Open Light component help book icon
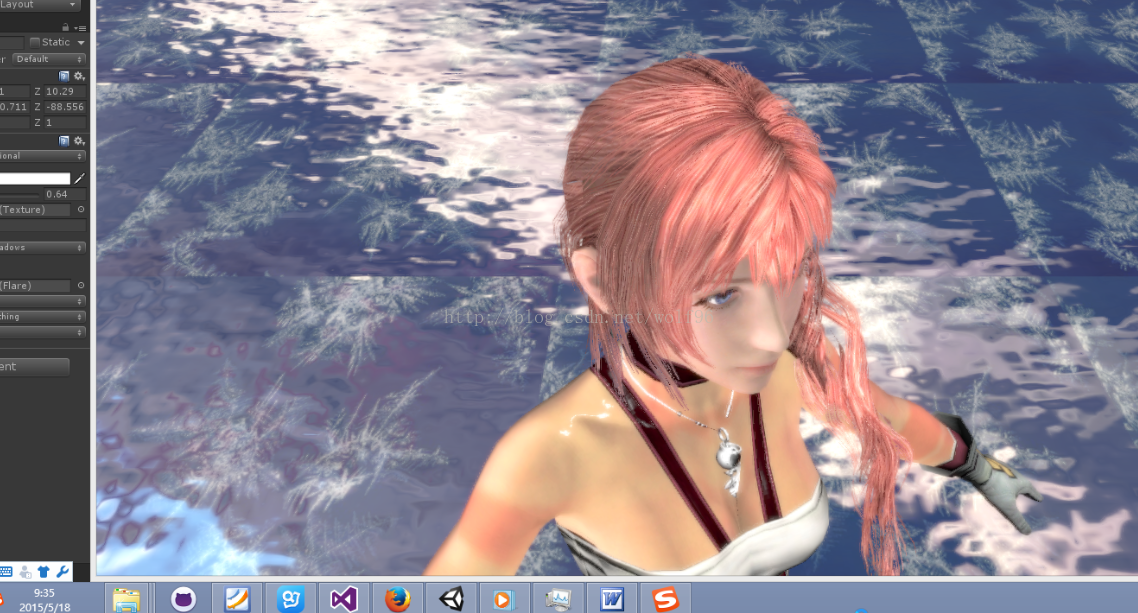The image size is (1138, 613). pos(64,141)
